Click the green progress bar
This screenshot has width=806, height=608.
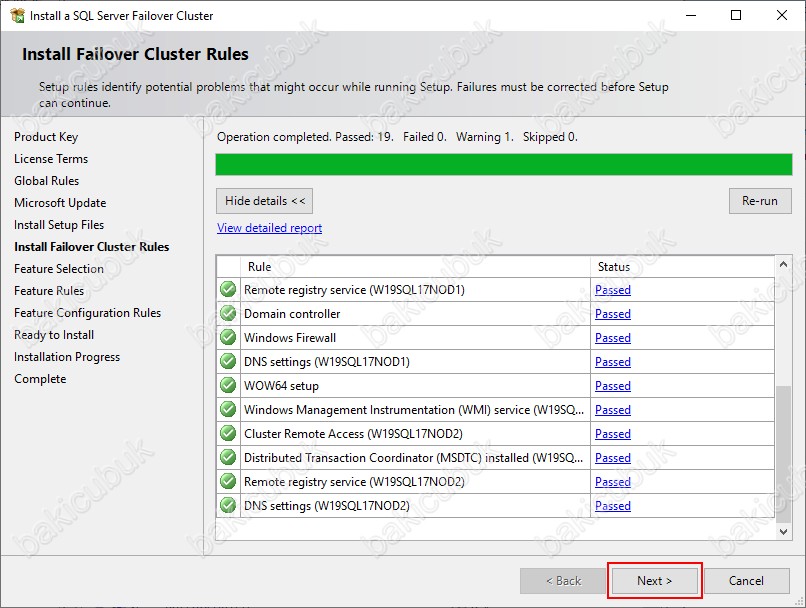503,164
